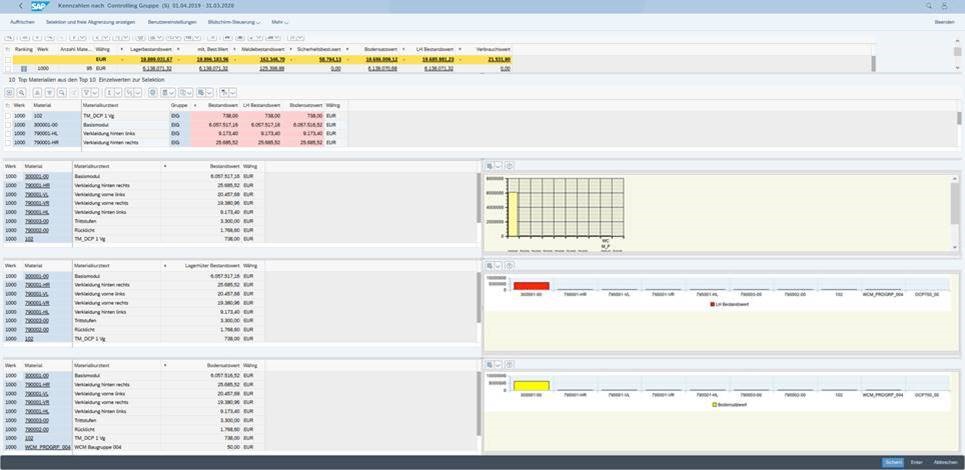Open dropdown arrow in first chart toolbar
The image size is (965, 470).
498,166
